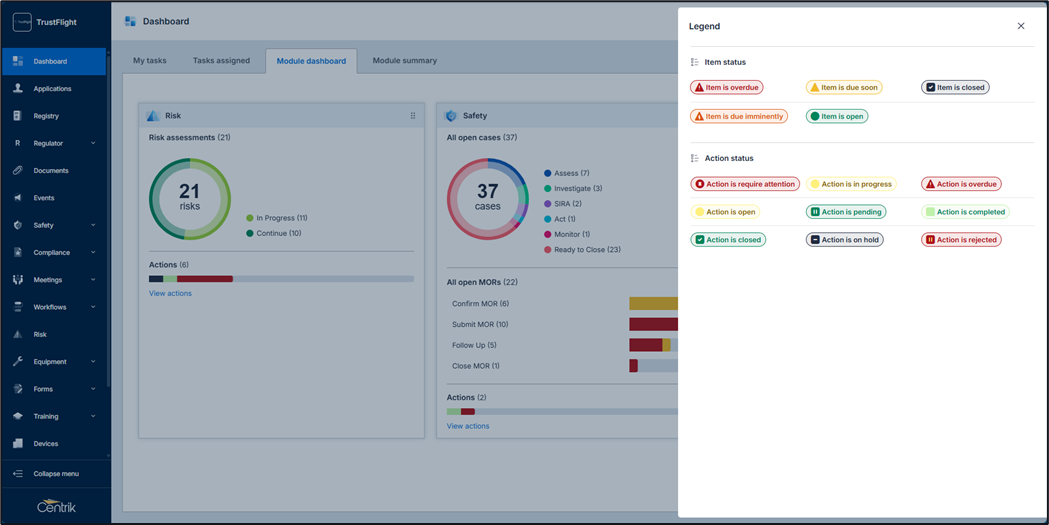This screenshot has width=1049, height=525.
Task: Click View actions link in Safety card
Action: (x=468, y=426)
